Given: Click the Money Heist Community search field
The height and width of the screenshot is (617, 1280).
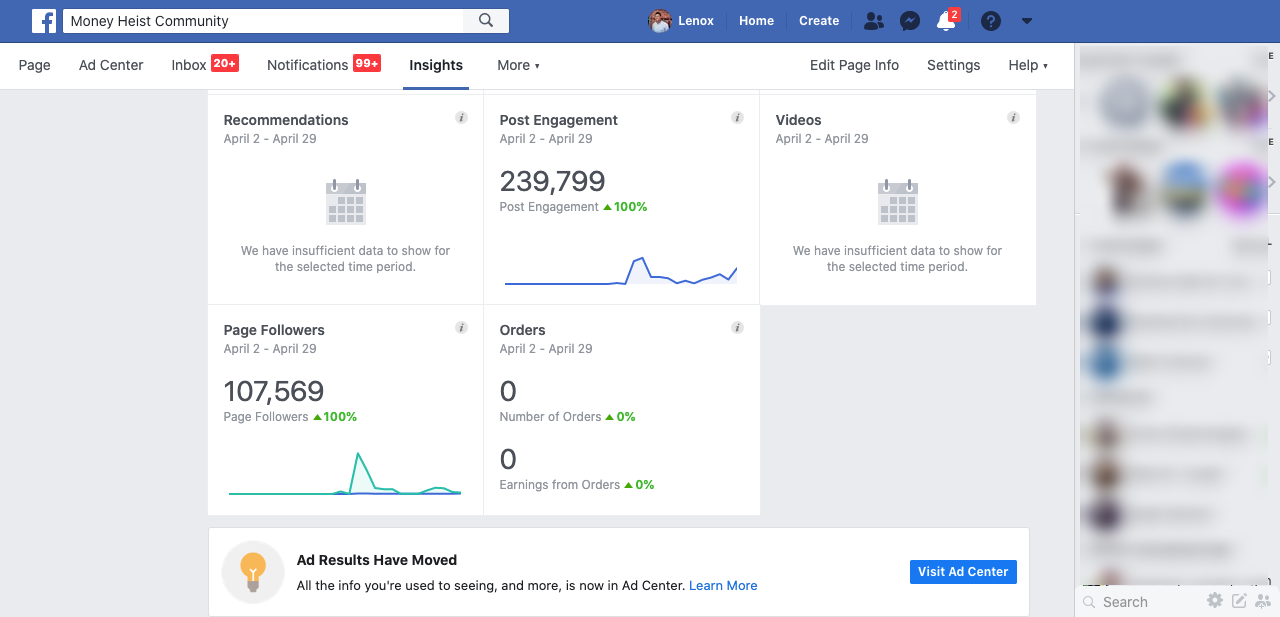Looking at the screenshot, I should 265,21.
